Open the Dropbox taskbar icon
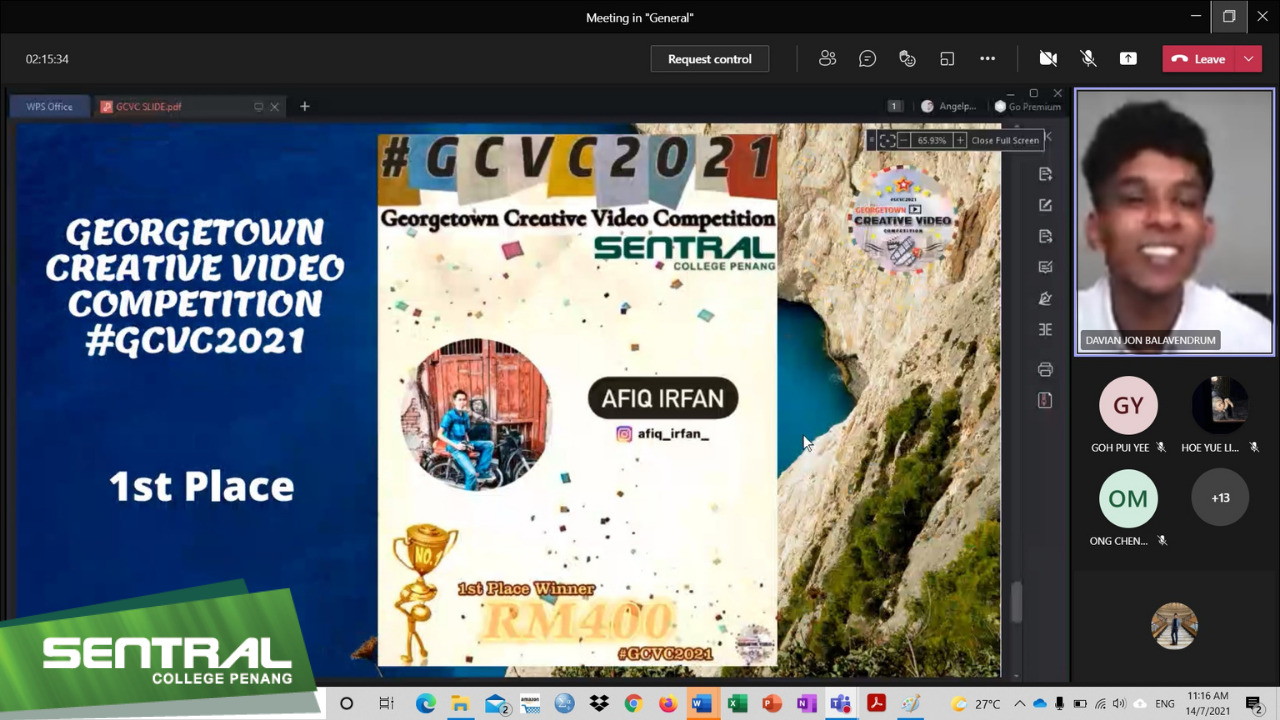 point(599,704)
